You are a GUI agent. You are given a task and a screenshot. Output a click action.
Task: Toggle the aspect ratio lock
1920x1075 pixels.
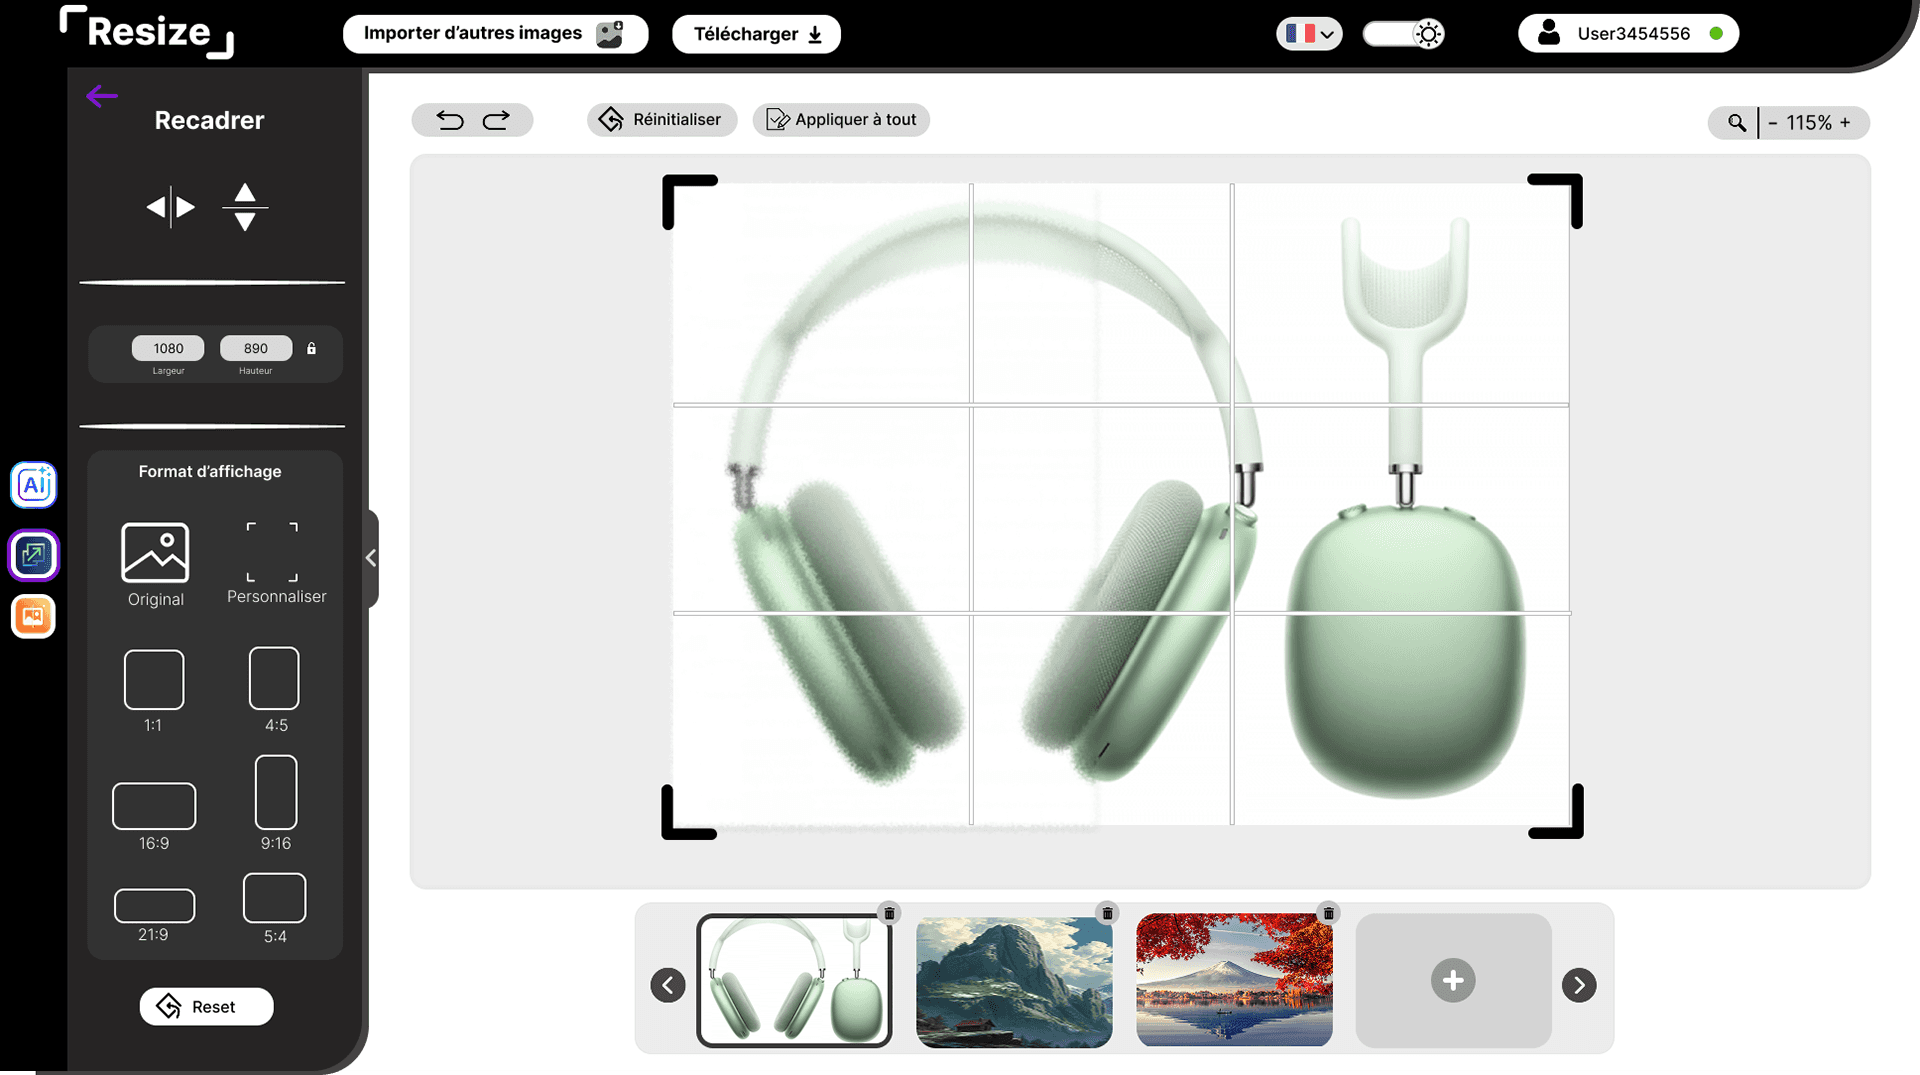[x=311, y=348]
